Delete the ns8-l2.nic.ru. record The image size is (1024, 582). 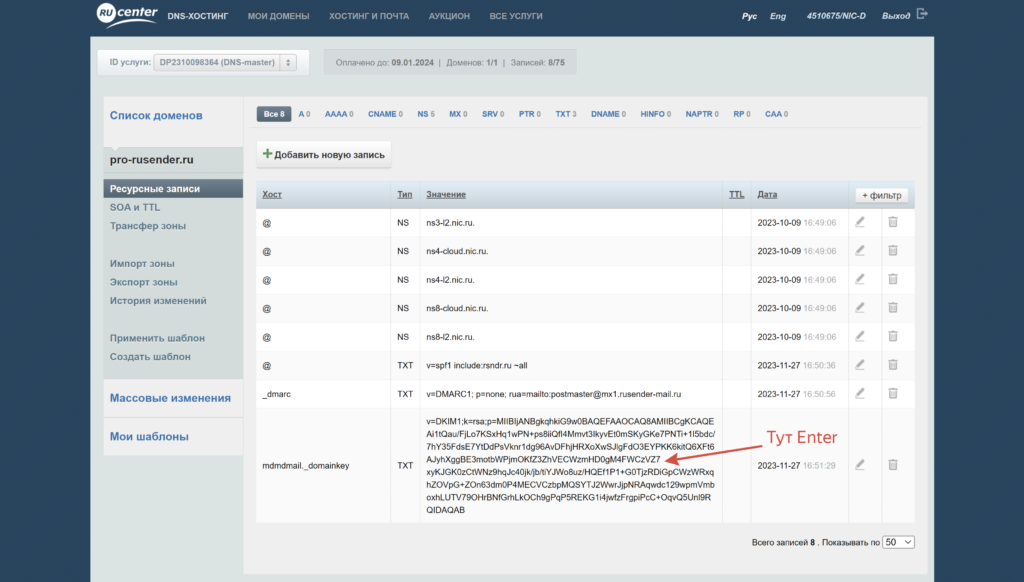coord(893,336)
